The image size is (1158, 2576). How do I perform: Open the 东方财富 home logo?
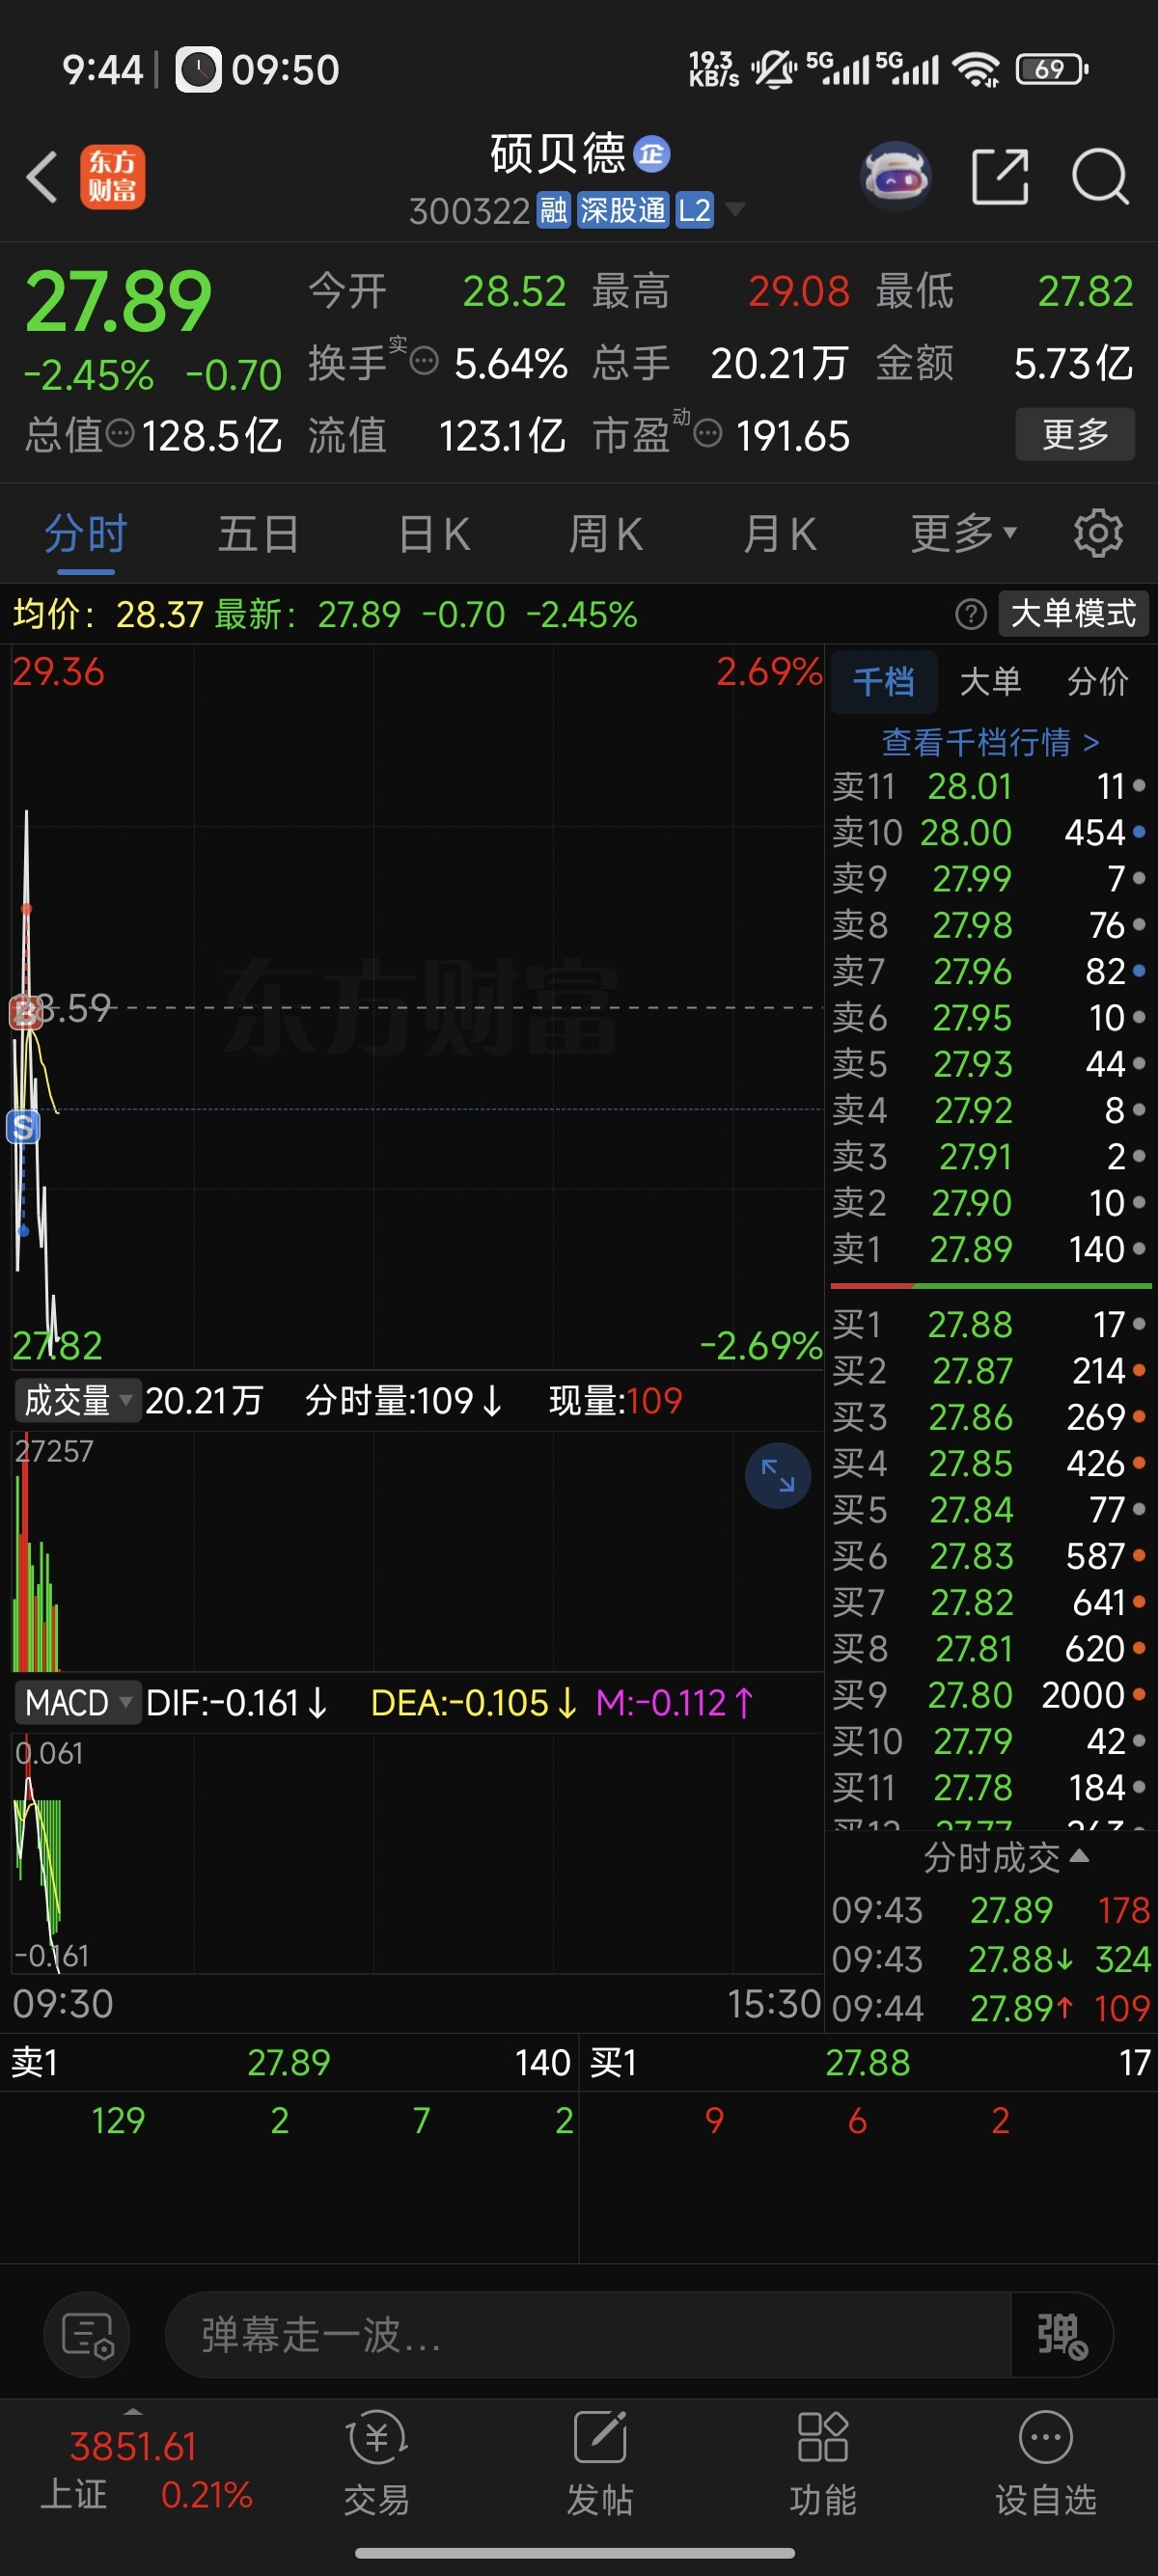coord(112,177)
